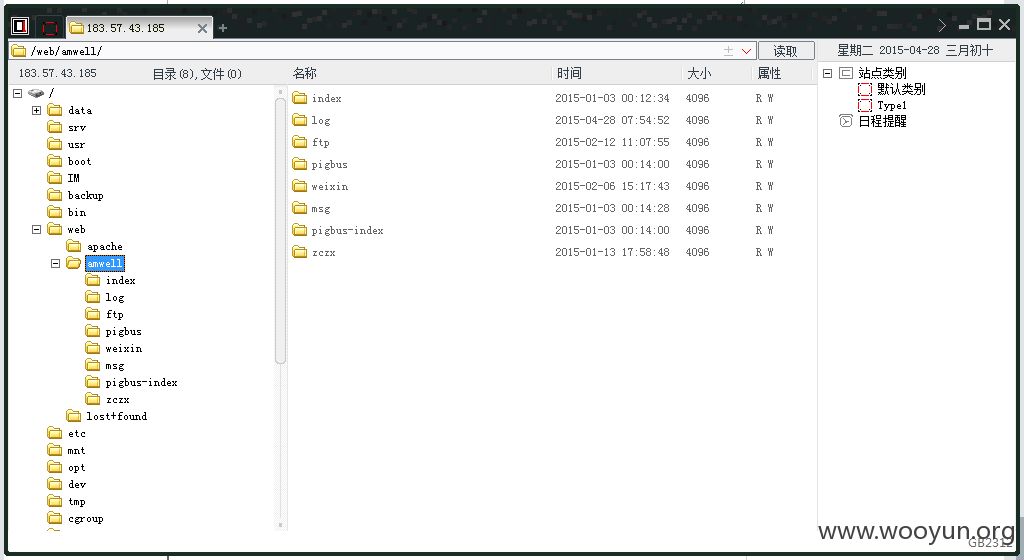This screenshot has width=1024, height=560.
Task: Select the log folder icon in file list
Action: [300, 120]
